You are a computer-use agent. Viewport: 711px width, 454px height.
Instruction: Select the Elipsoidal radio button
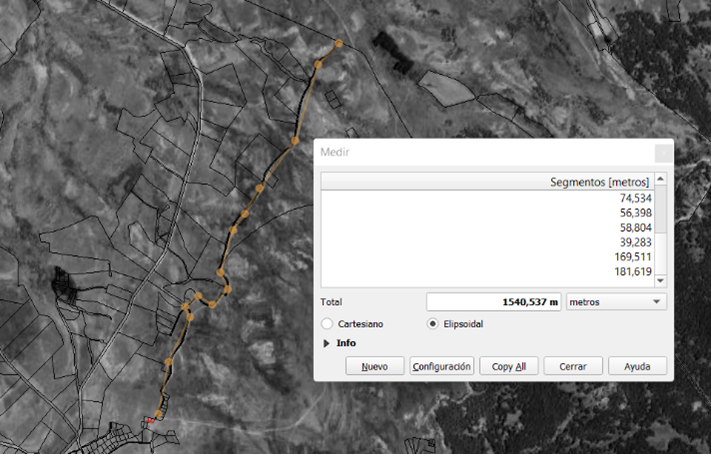(x=433, y=324)
